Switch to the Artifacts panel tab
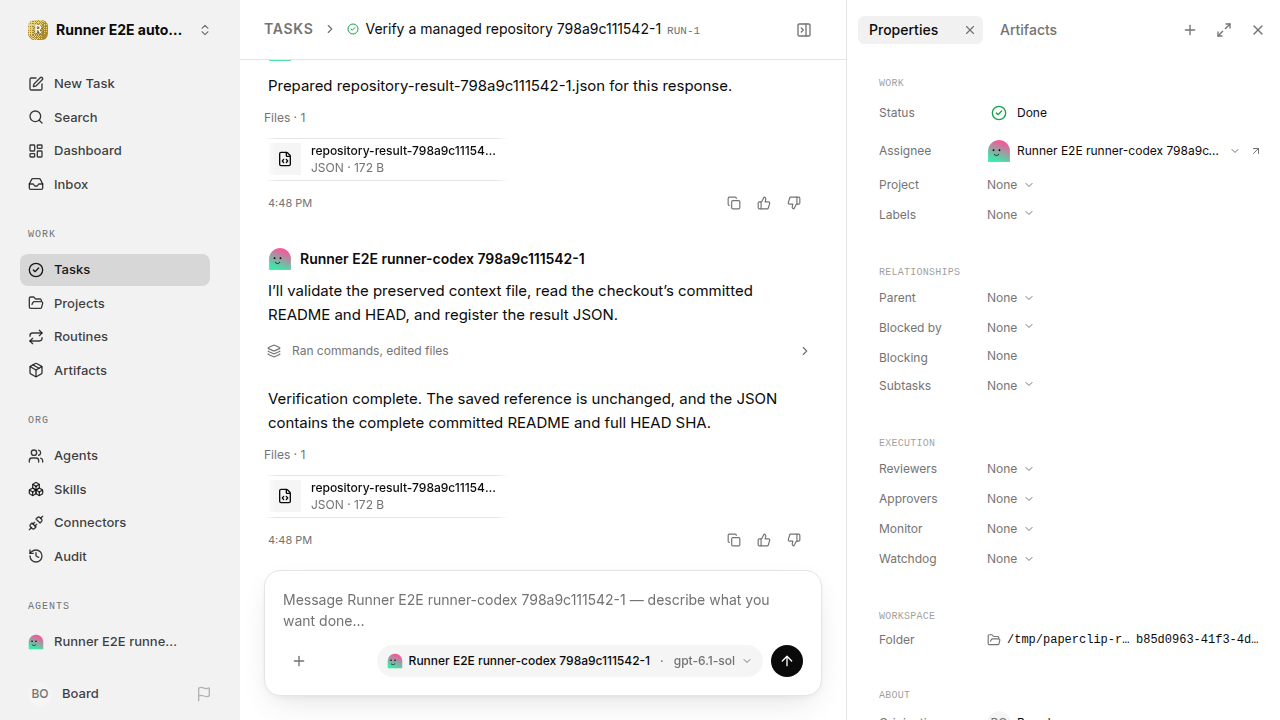This screenshot has height=720, width=1280. 1028,30
